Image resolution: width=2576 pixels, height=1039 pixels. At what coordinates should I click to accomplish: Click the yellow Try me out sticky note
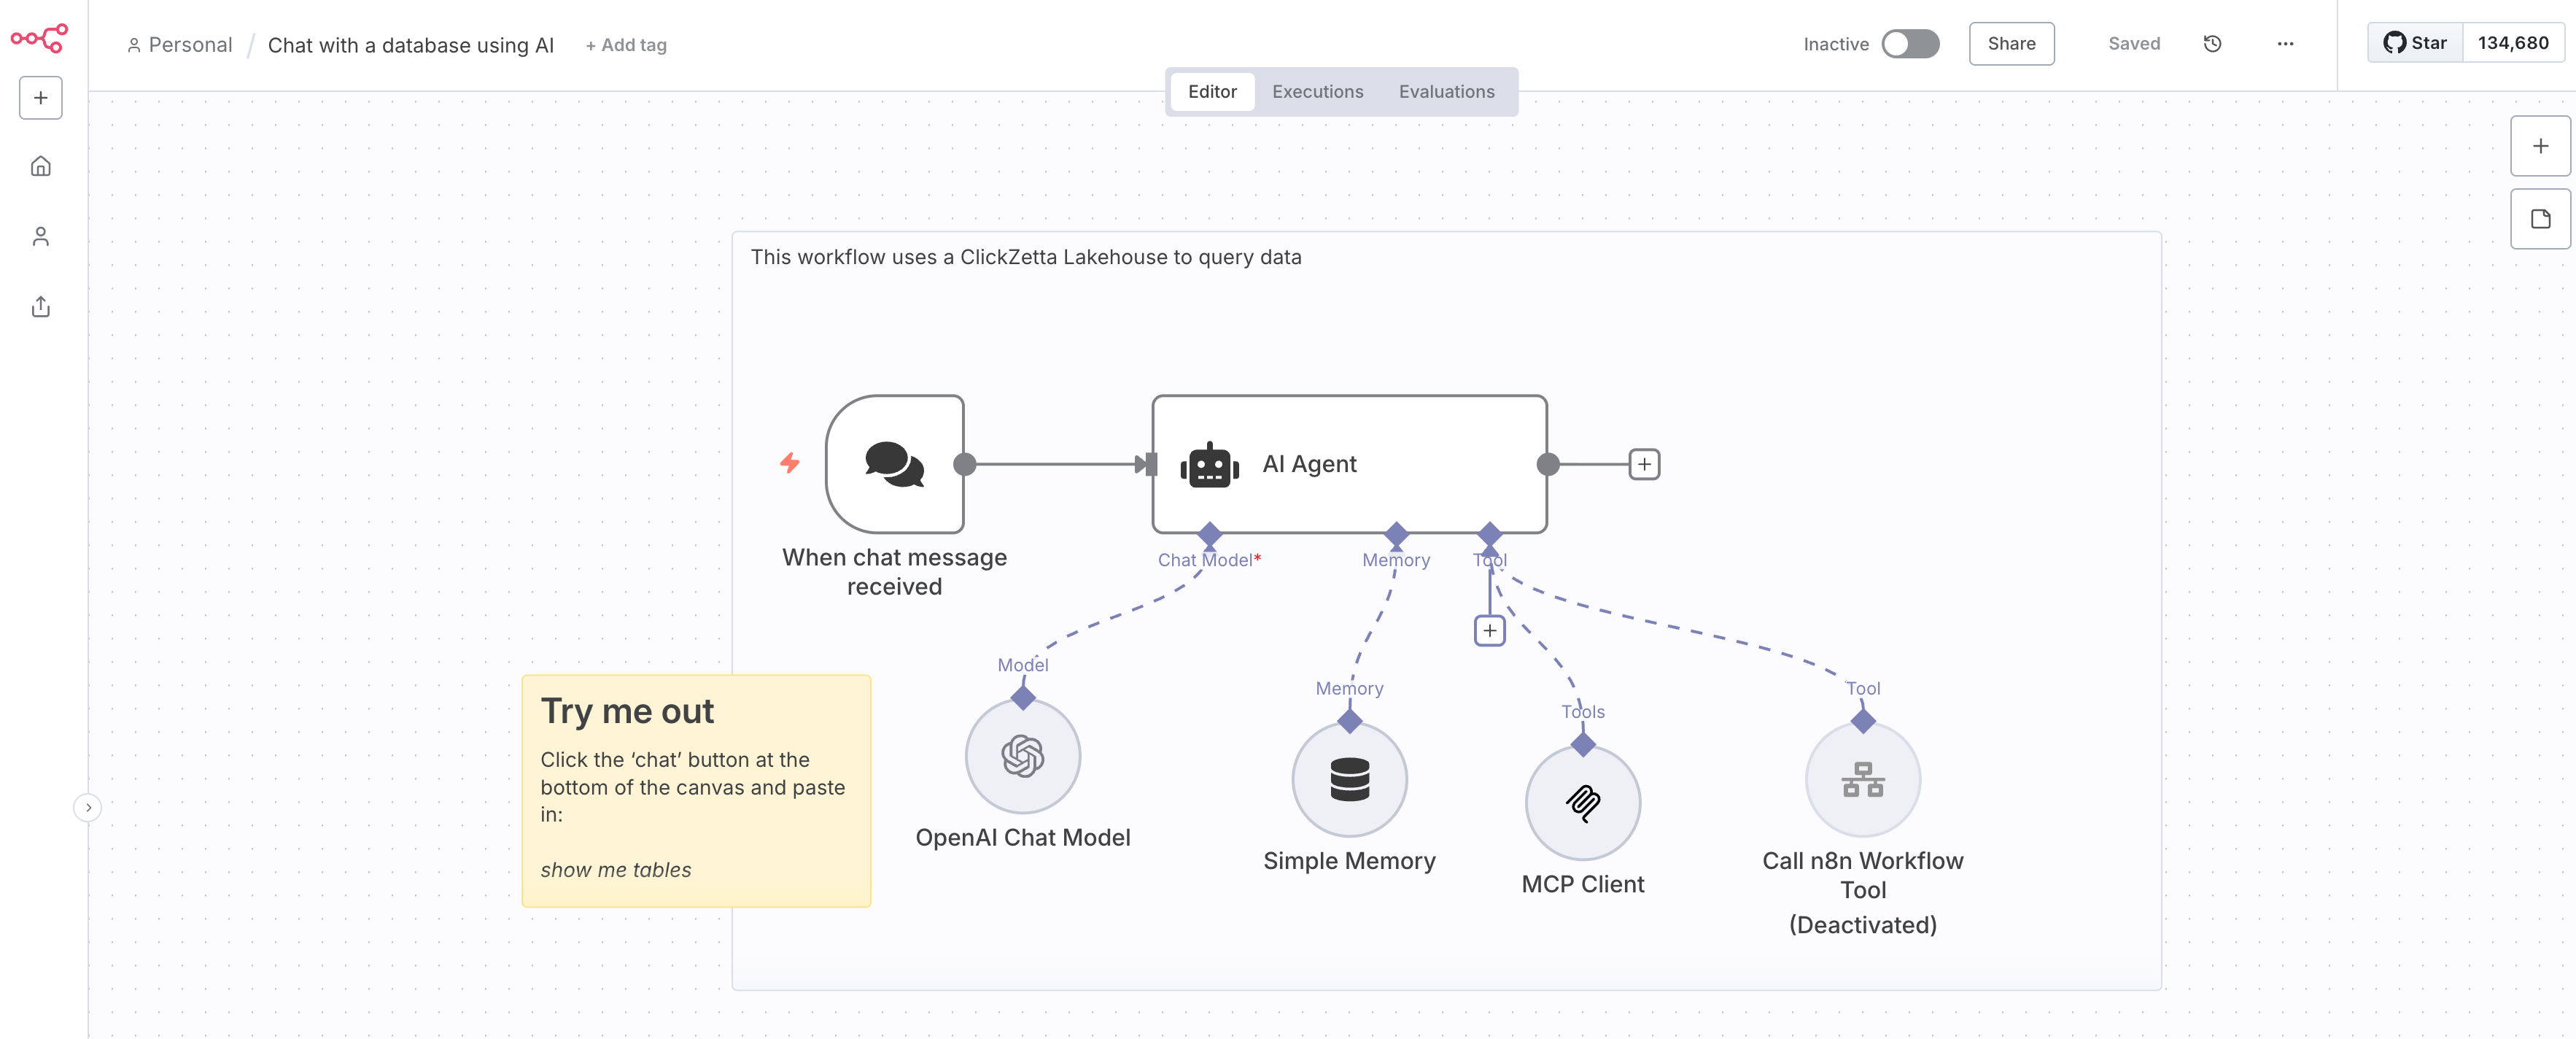pos(695,790)
